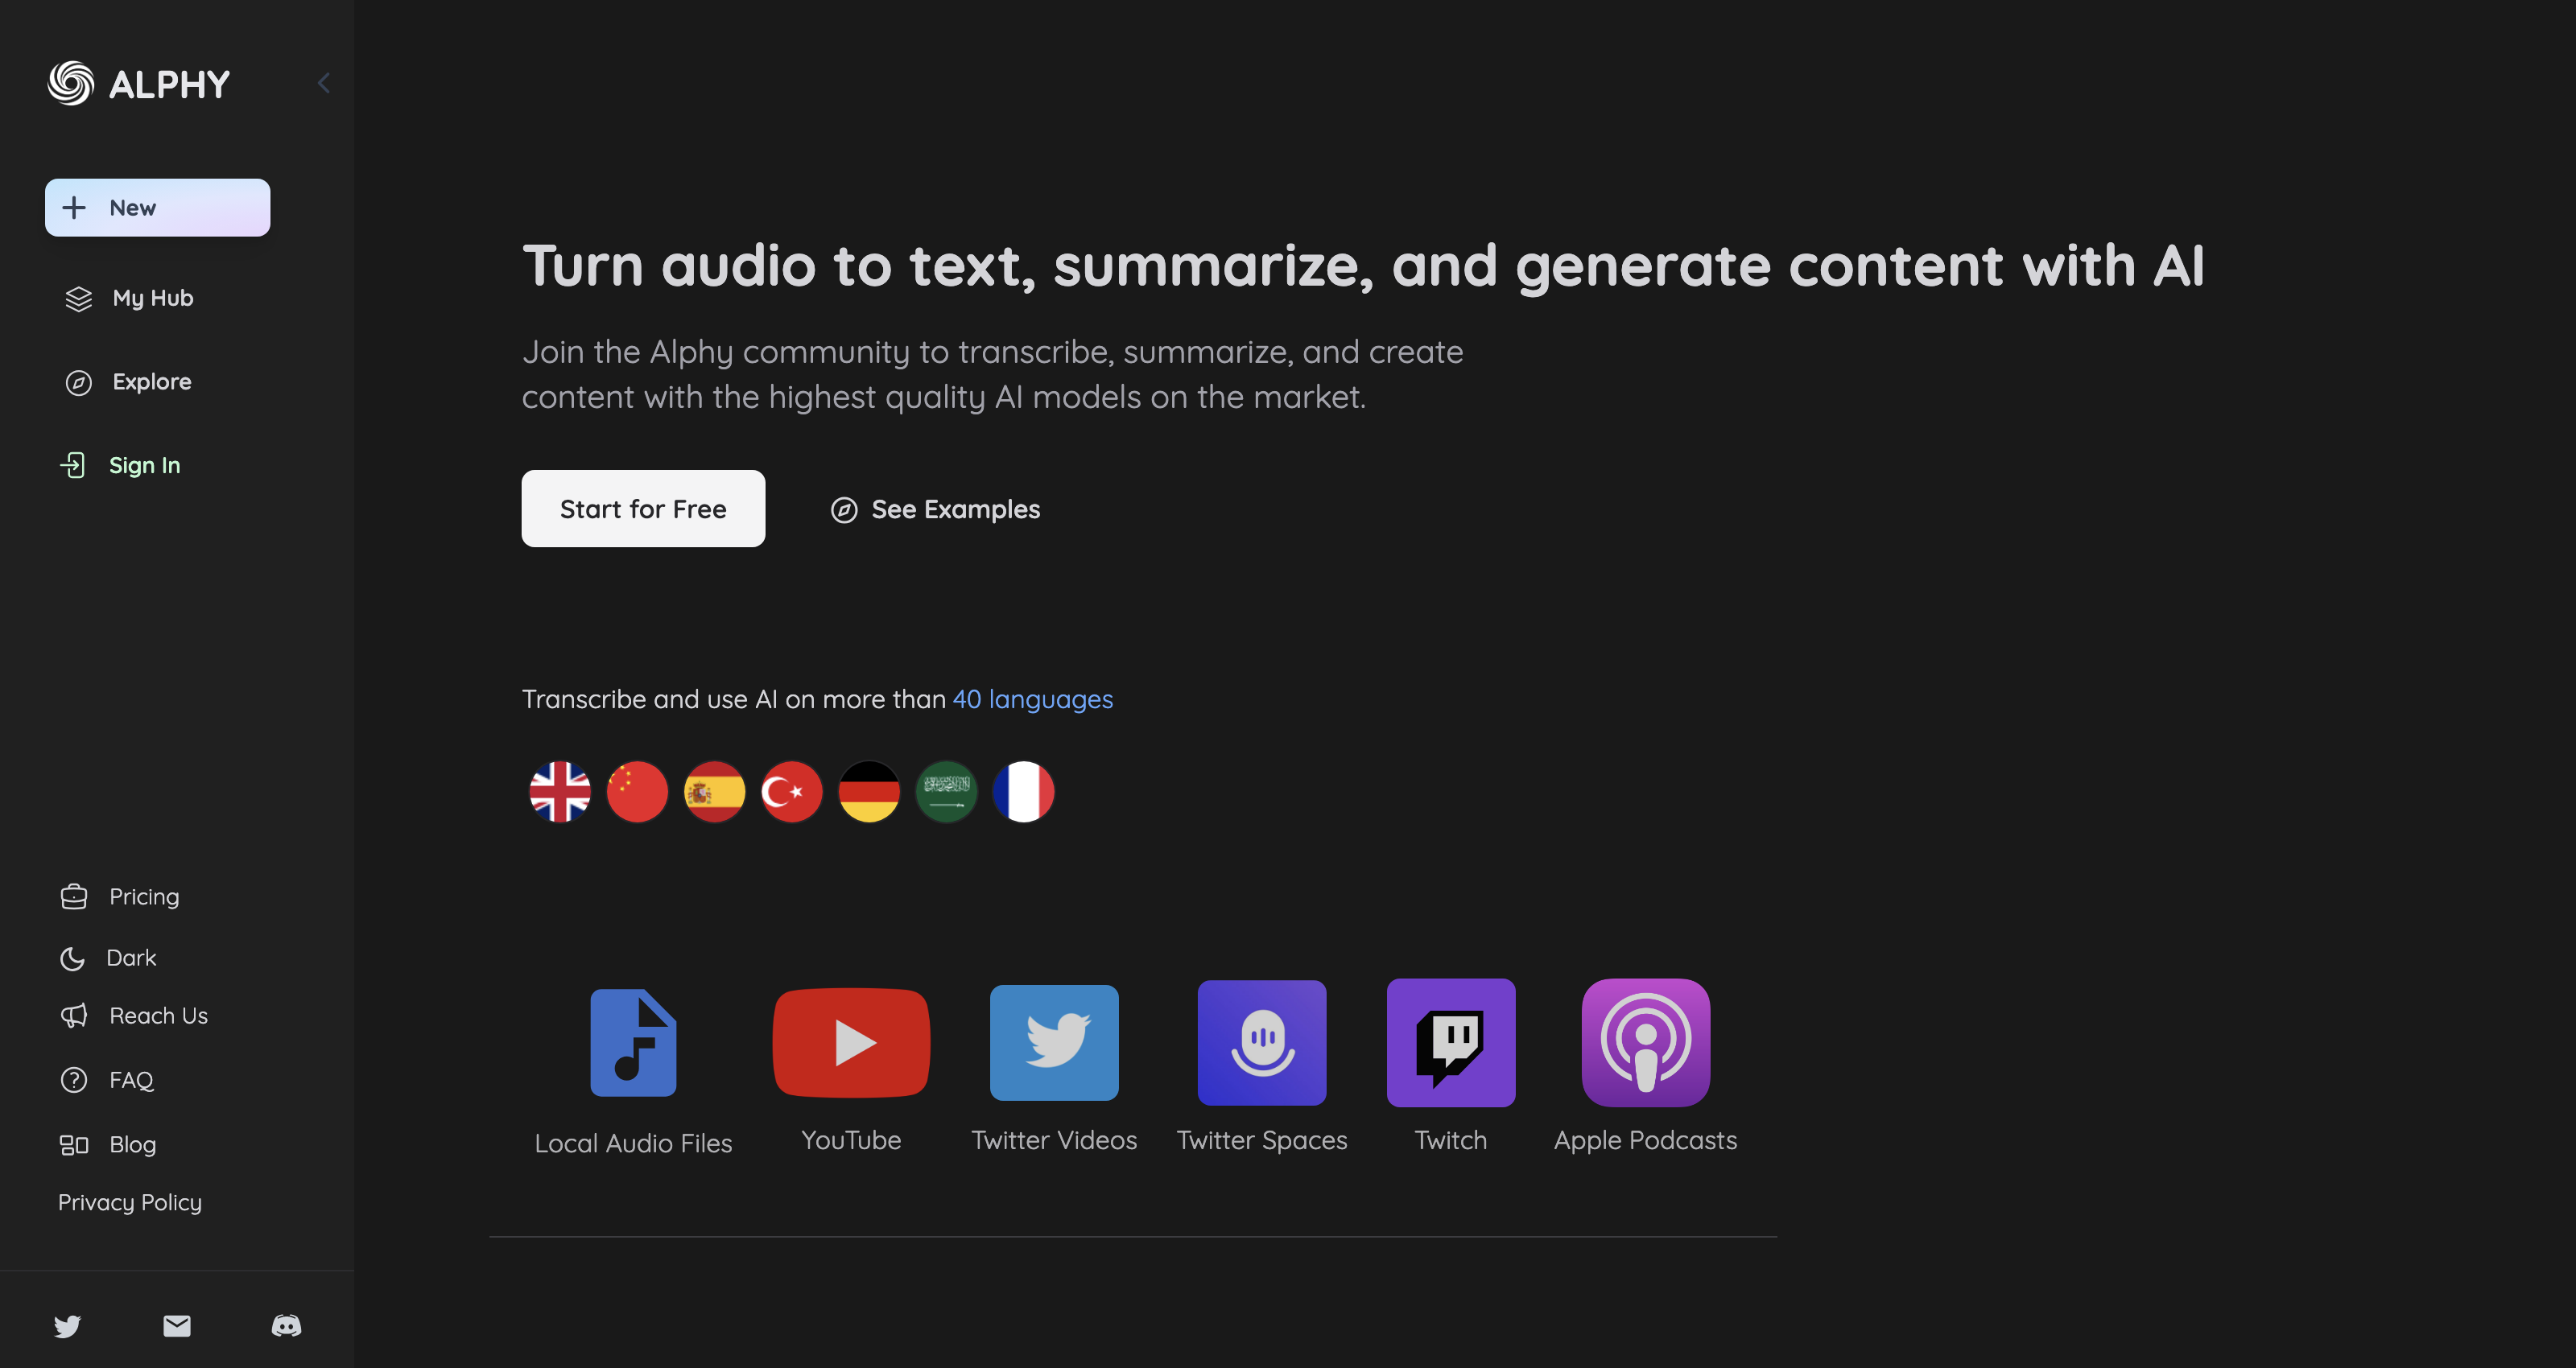Click the Spain flag icon
2576x1368 pixels.
tap(714, 791)
